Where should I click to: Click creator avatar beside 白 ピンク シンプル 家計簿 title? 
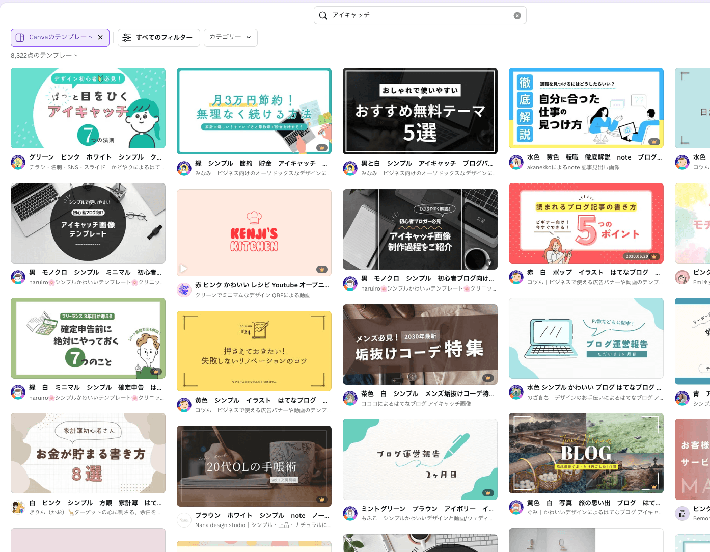[18, 507]
